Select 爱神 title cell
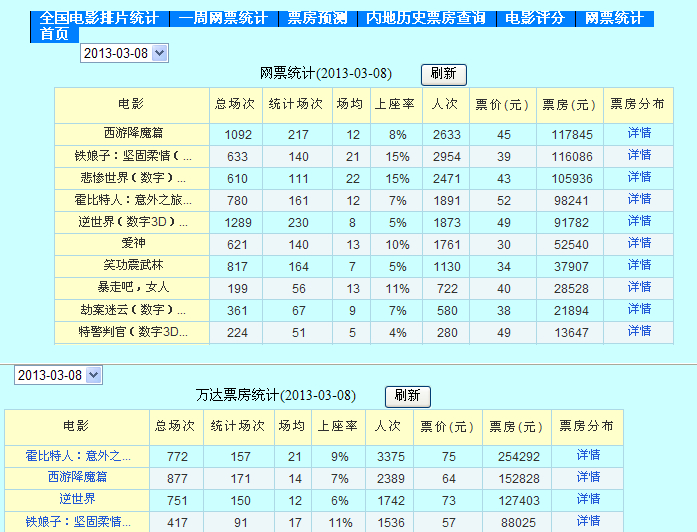This screenshot has height=532, width=697. pos(133,243)
